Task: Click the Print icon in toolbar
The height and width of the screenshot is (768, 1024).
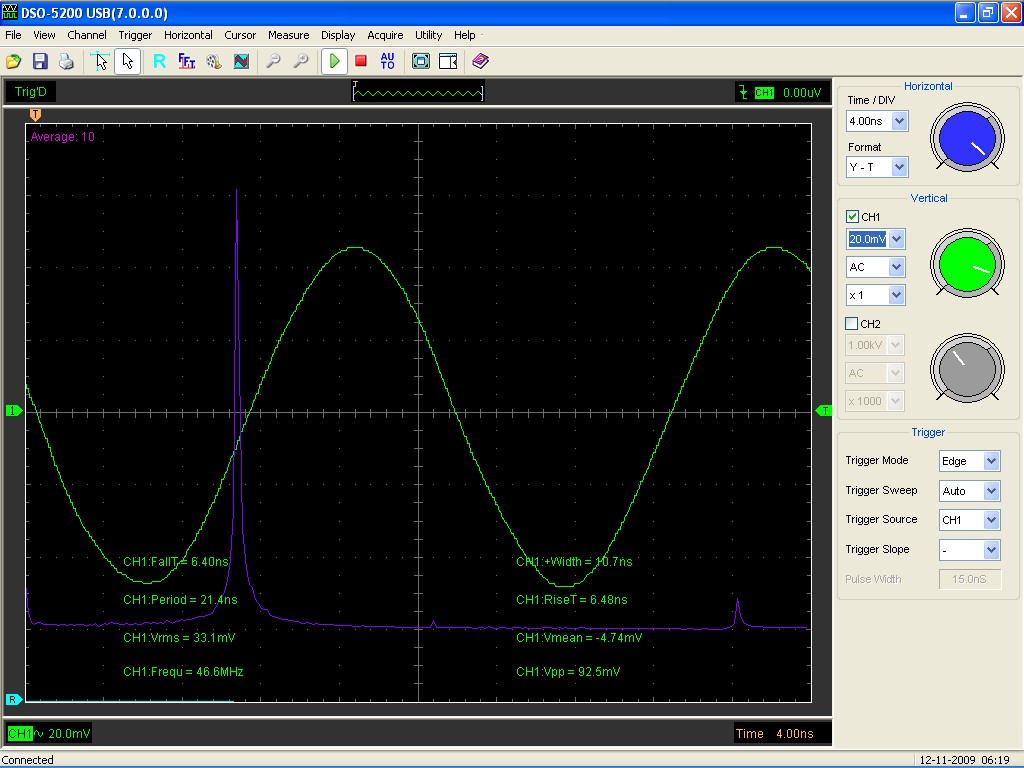Action: (x=66, y=61)
